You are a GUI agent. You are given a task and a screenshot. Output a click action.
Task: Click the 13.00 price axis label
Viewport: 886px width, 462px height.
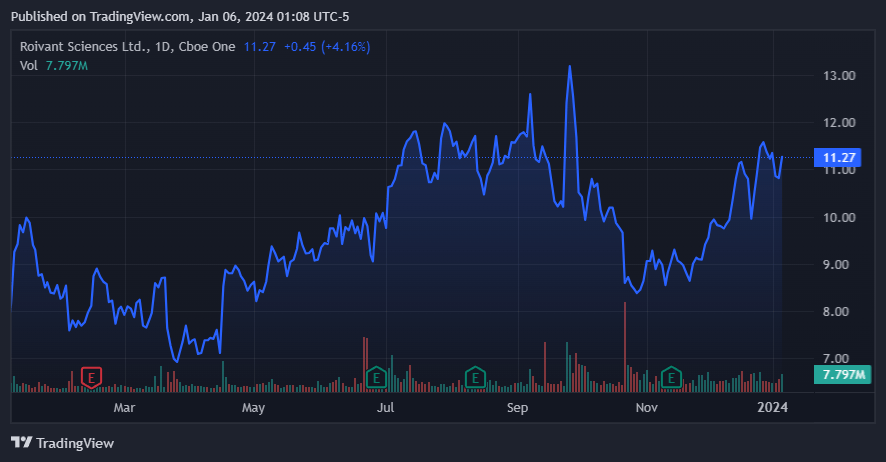pyautogui.click(x=839, y=76)
